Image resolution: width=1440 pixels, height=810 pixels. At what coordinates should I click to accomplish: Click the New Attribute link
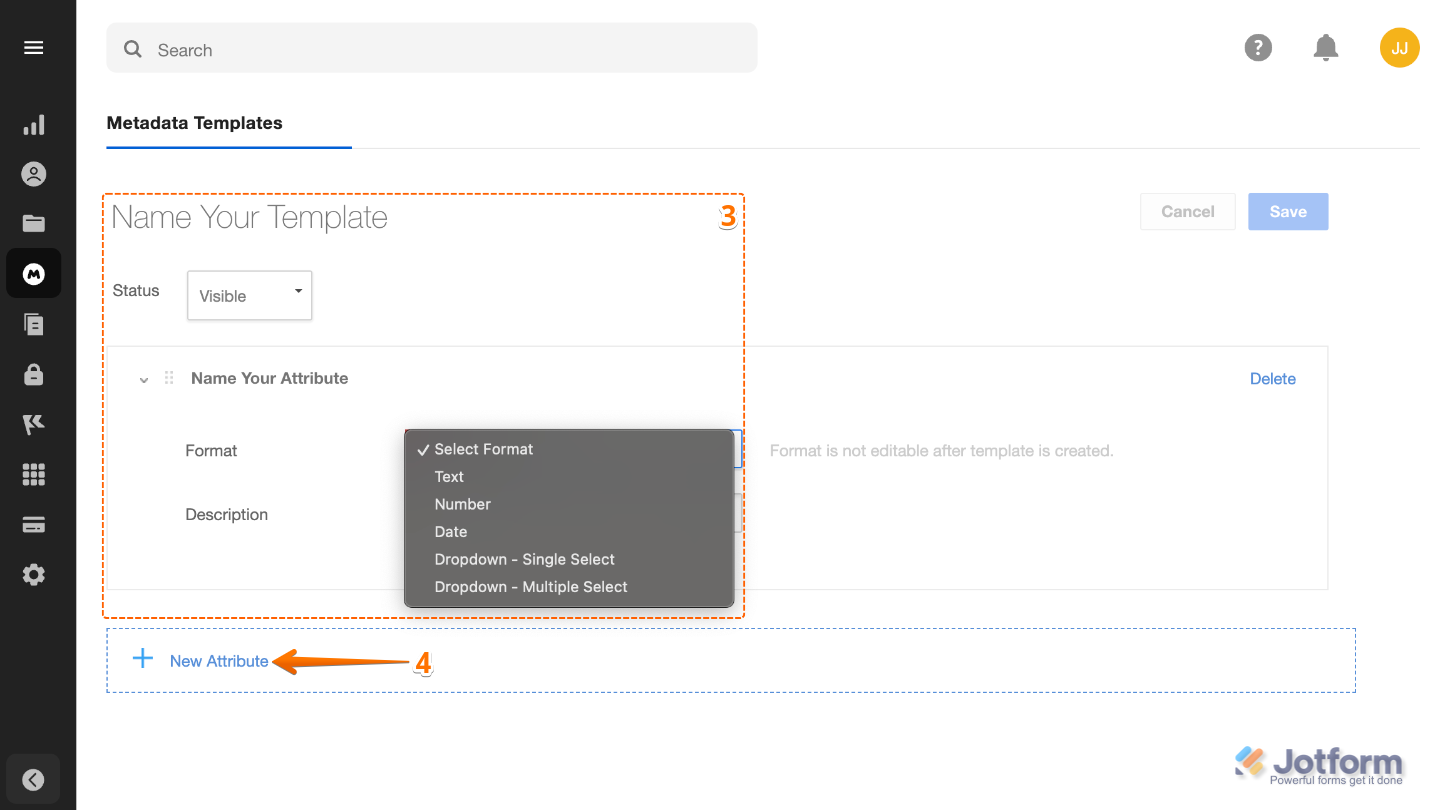coord(219,661)
